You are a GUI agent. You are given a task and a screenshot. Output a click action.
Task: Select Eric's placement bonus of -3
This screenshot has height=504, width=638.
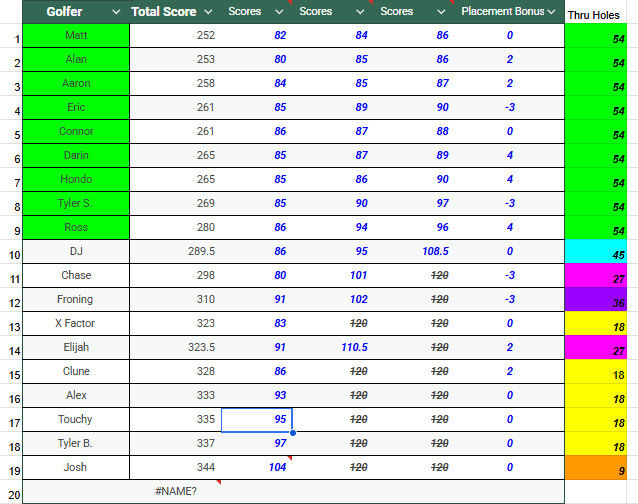[x=509, y=107]
